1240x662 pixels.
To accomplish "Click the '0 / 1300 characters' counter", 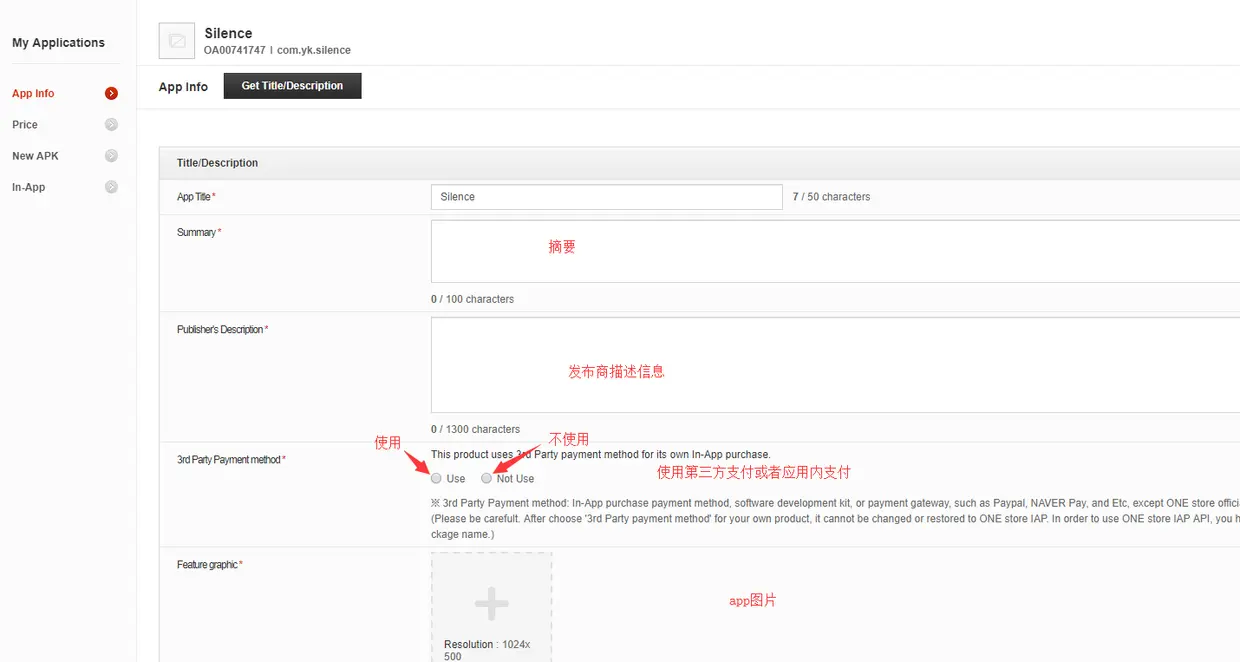I will 475,429.
